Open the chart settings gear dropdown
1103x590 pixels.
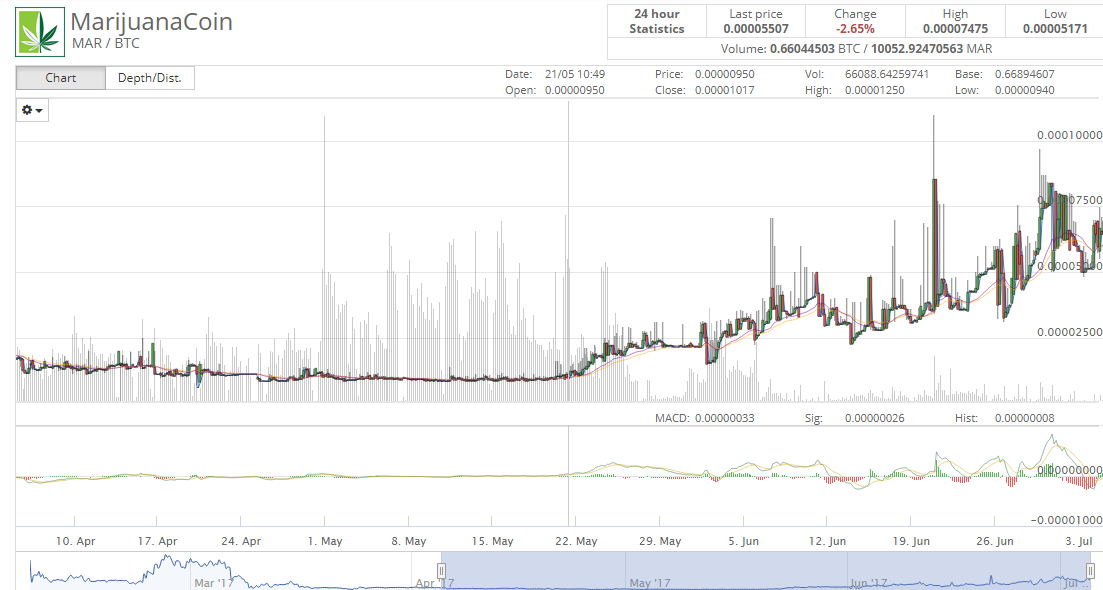tap(32, 110)
